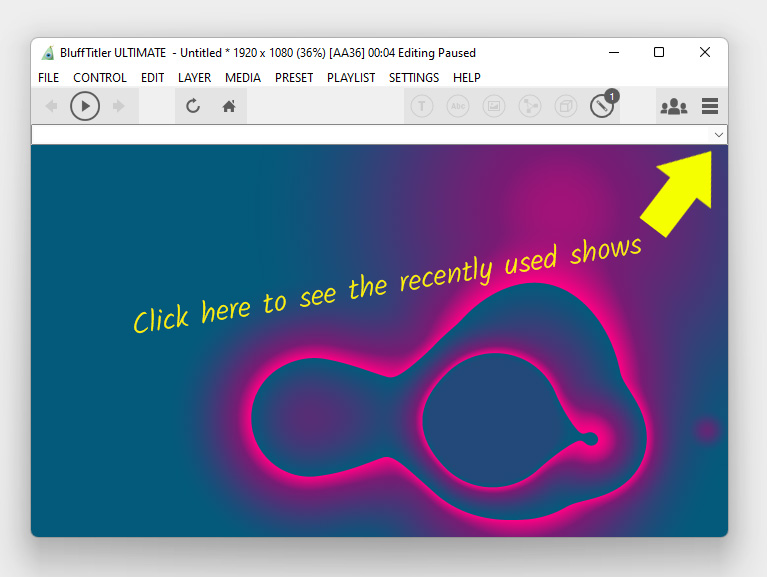The height and width of the screenshot is (577, 767).
Task: Add a text layer with T icon
Action: point(422,106)
